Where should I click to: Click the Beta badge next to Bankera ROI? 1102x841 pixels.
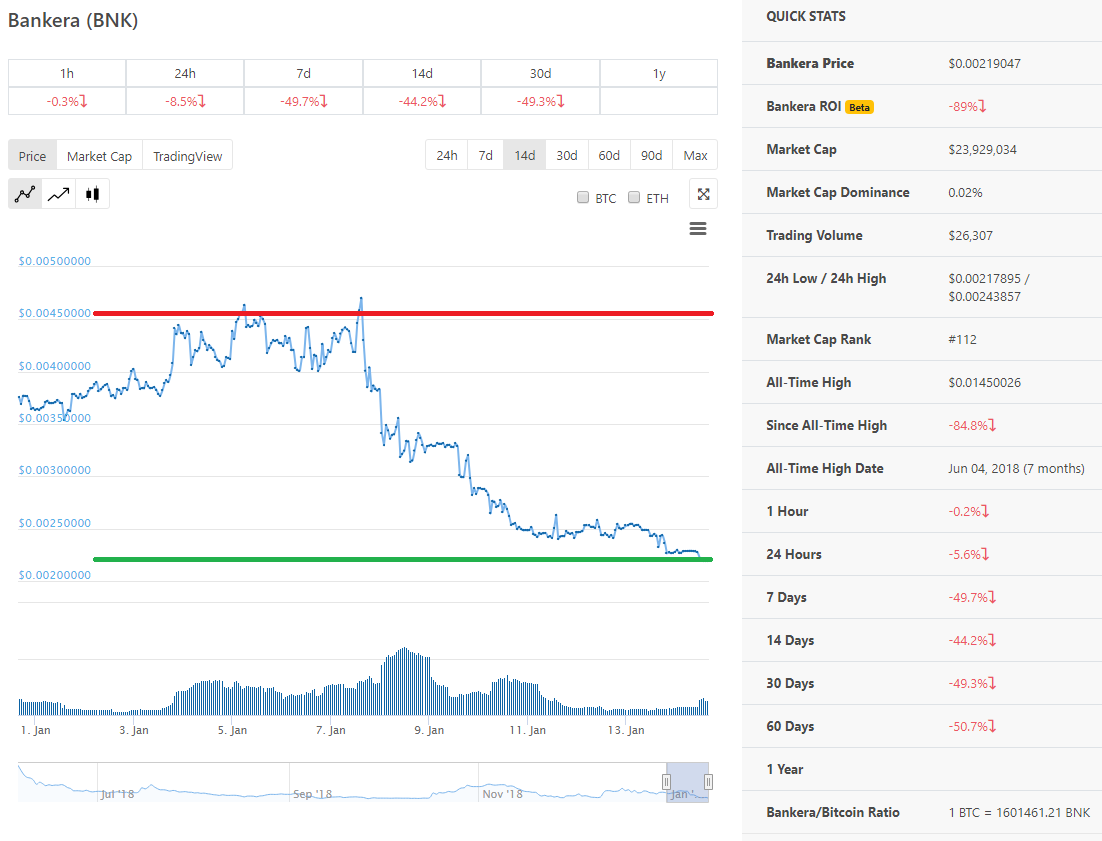tap(859, 107)
